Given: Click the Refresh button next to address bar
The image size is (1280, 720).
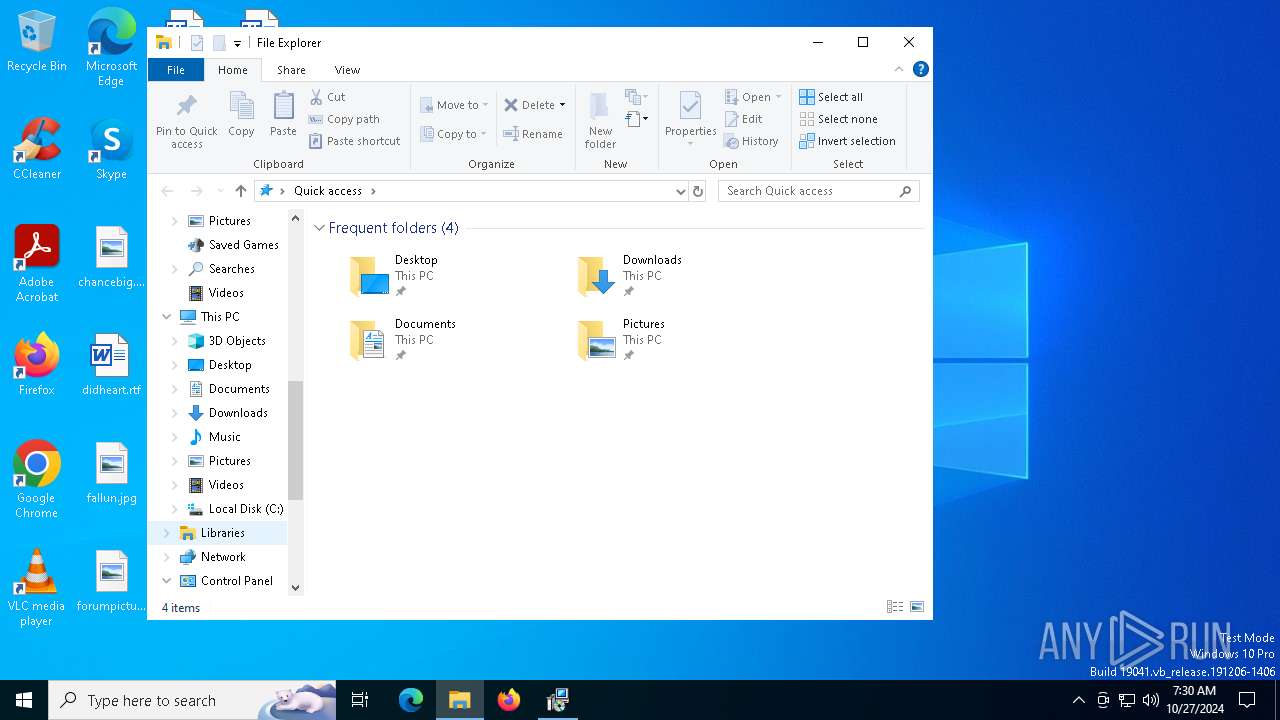Looking at the screenshot, I should click(698, 191).
